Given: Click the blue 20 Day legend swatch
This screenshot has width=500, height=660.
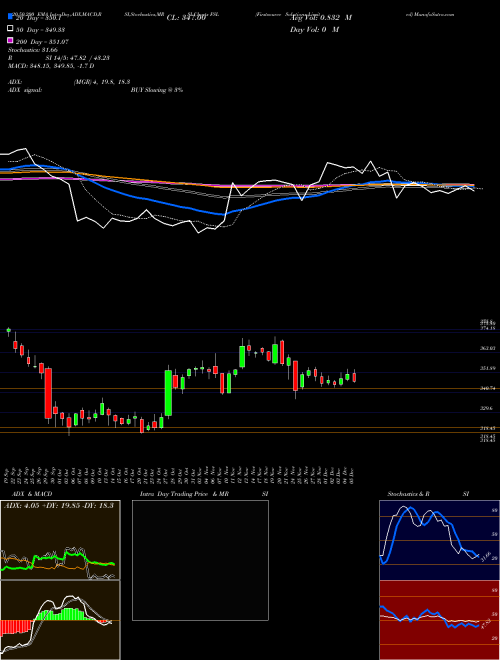Looking at the screenshot, I should pyautogui.click(x=10, y=17).
